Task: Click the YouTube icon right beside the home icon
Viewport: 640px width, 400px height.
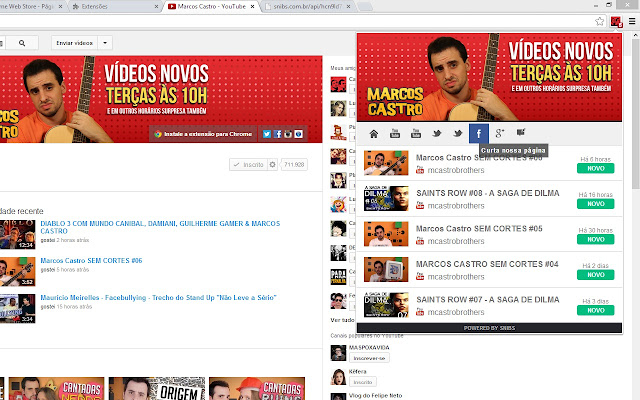Action: pyautogui.click(x=395, y=133)
